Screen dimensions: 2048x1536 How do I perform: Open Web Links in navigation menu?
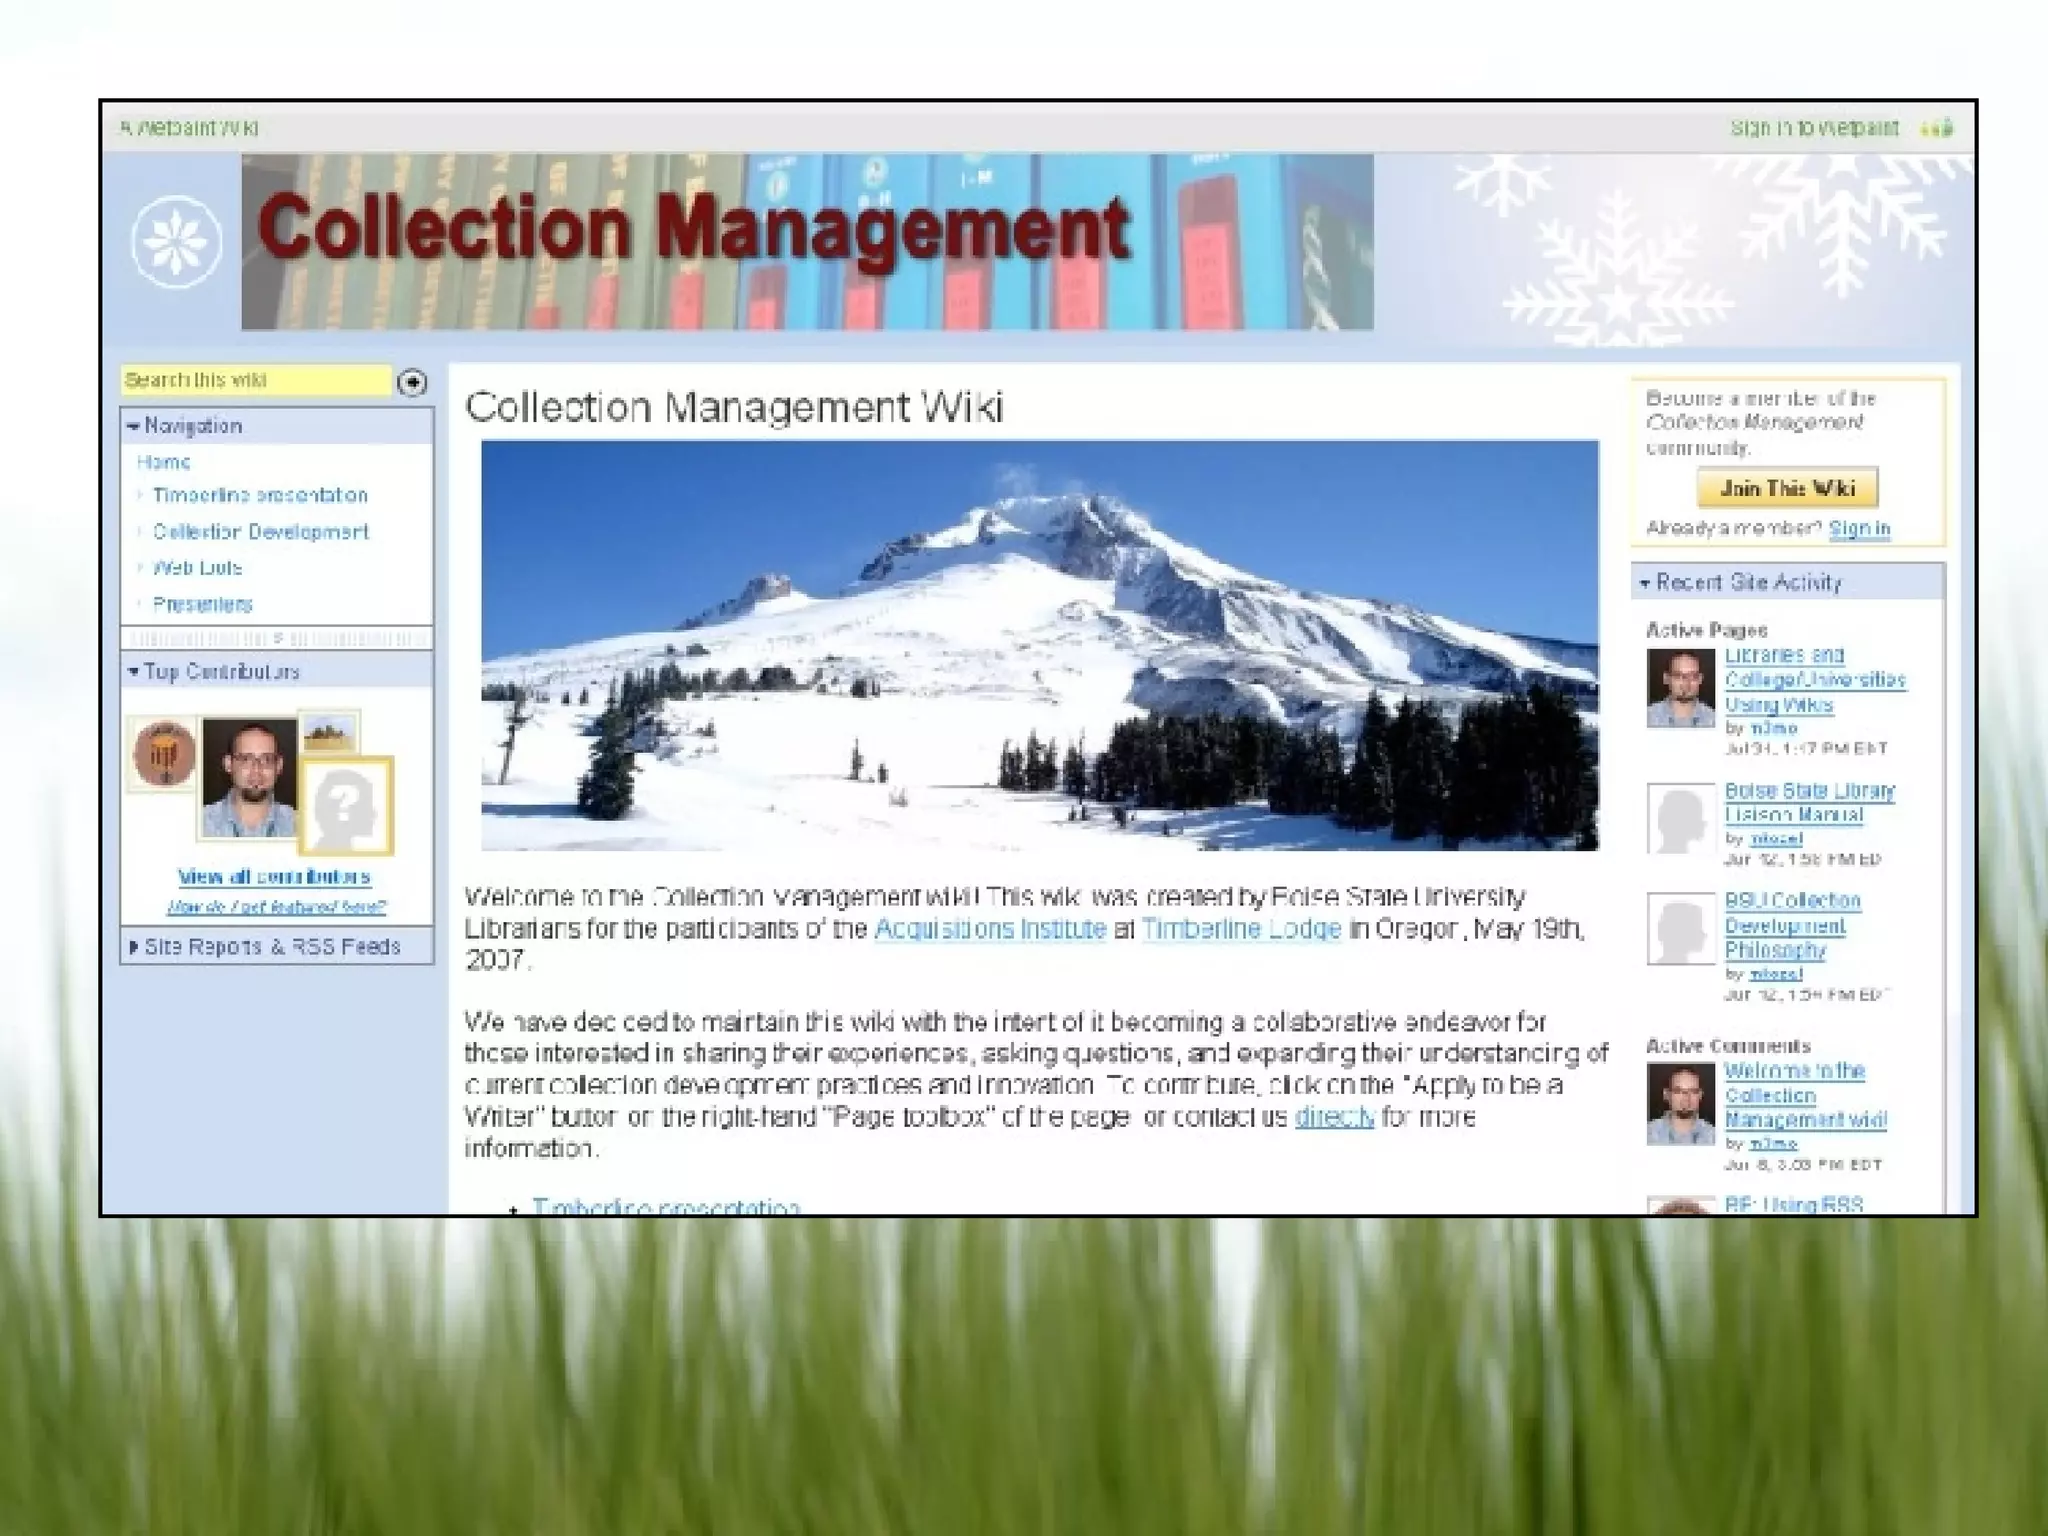197,568
